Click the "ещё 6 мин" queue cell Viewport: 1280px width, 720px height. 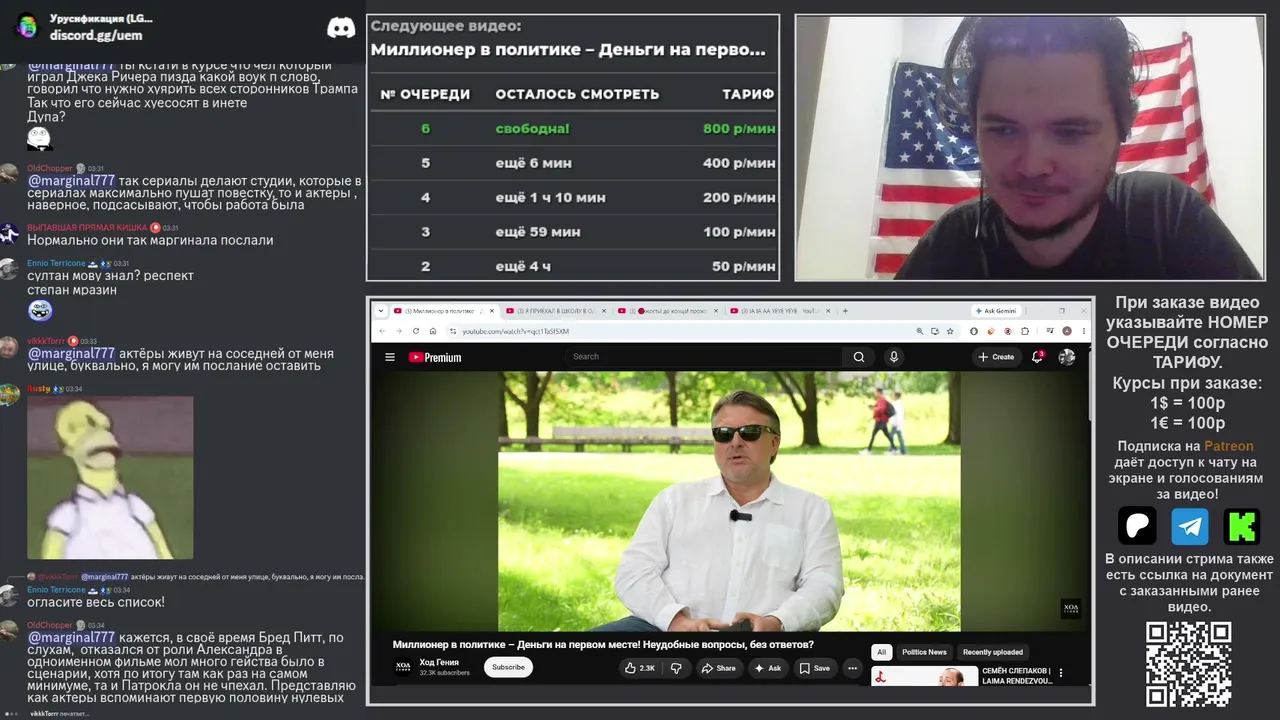[x=533, y=163]
